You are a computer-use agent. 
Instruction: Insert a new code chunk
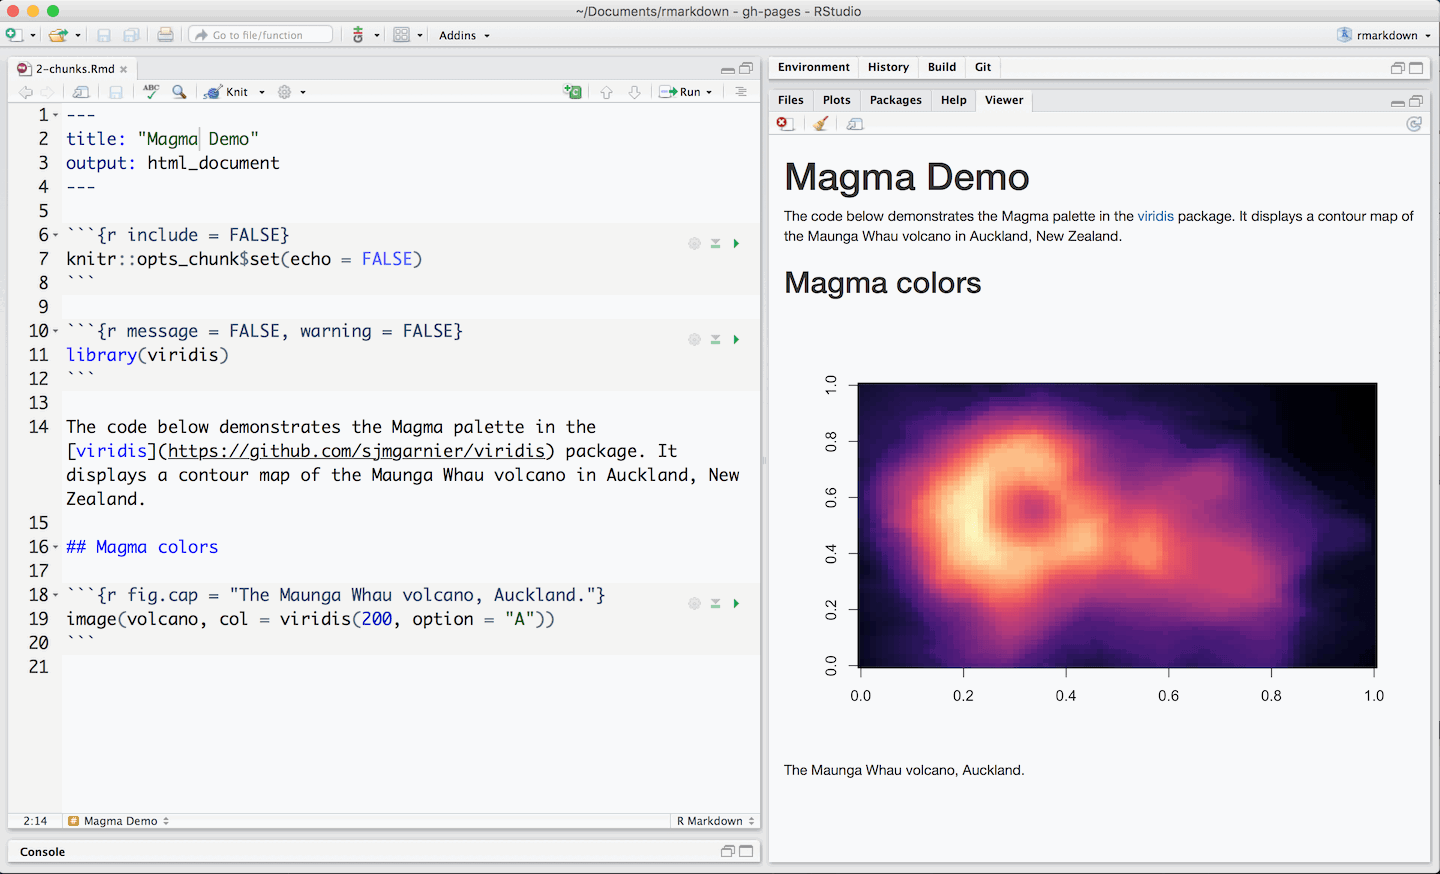pyautogui.click(x=572, y=91)
